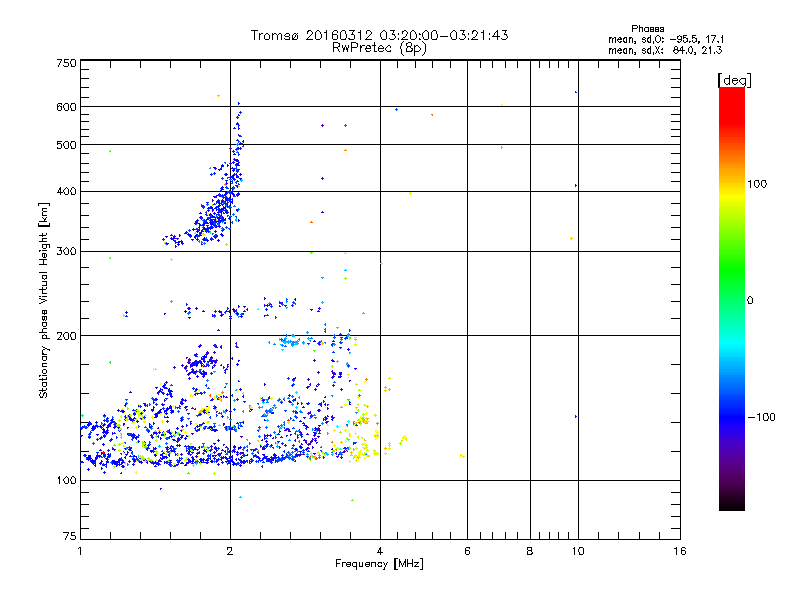Click the y-axis tick label "200"
The width and height of the screenshot is (800, 600).
coord(66,336)
